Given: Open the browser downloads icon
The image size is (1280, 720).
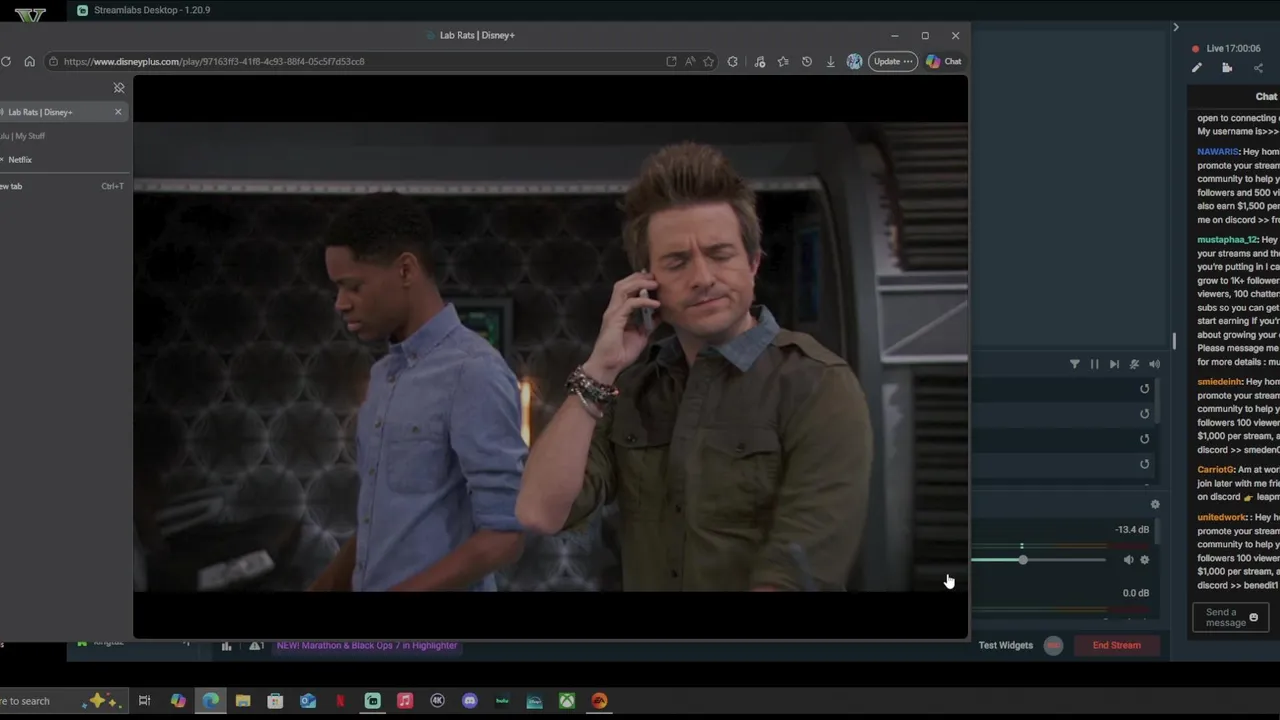Looking at the screenshot, I should point(830,61).
